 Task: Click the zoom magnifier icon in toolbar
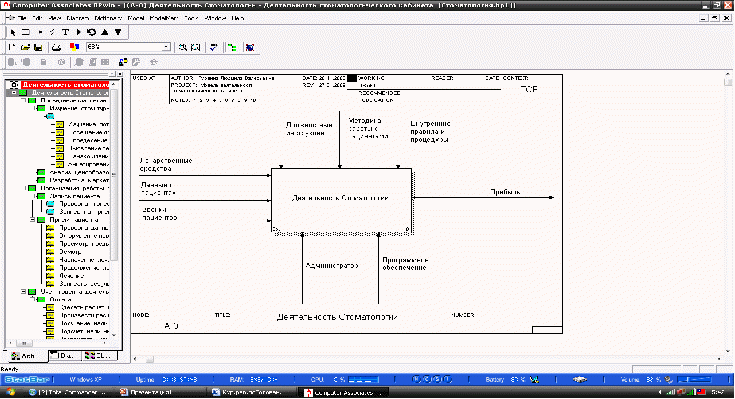tap(183, 47)
